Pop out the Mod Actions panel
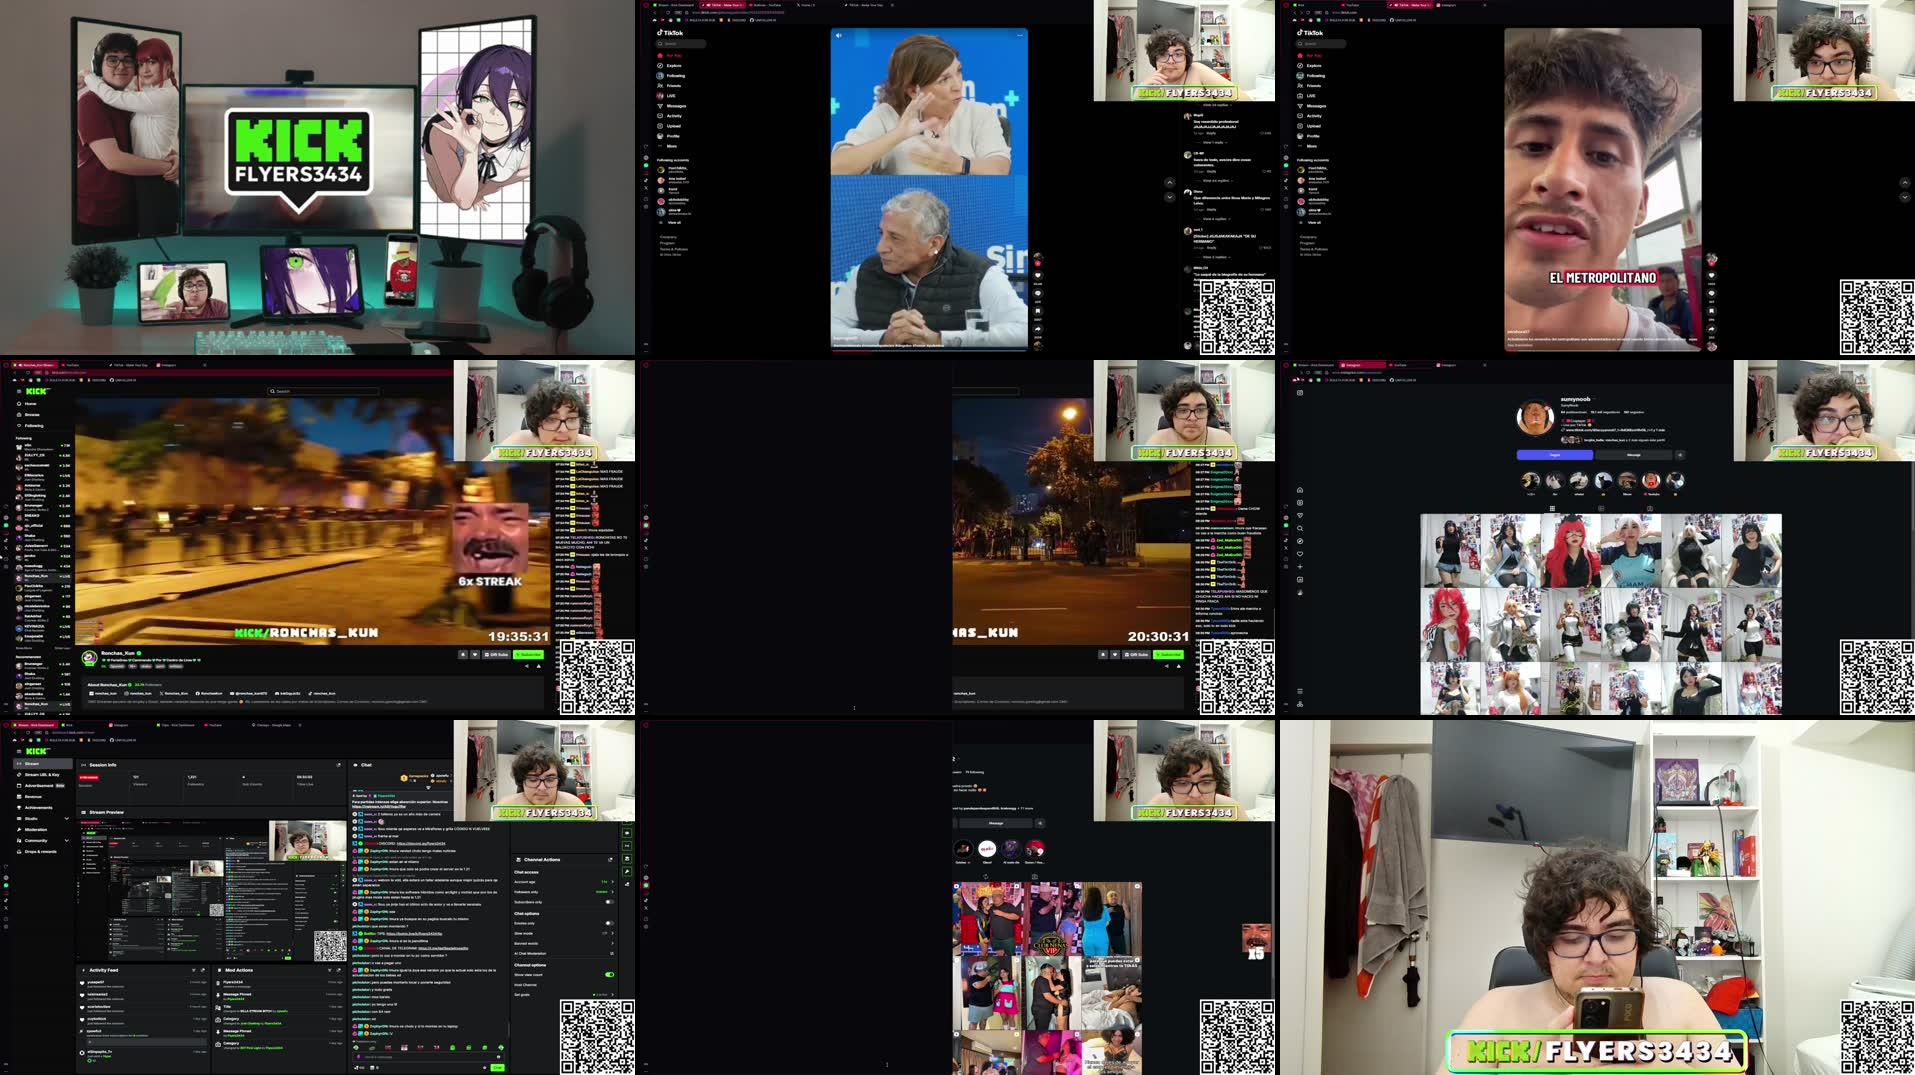 click(338, 970)
